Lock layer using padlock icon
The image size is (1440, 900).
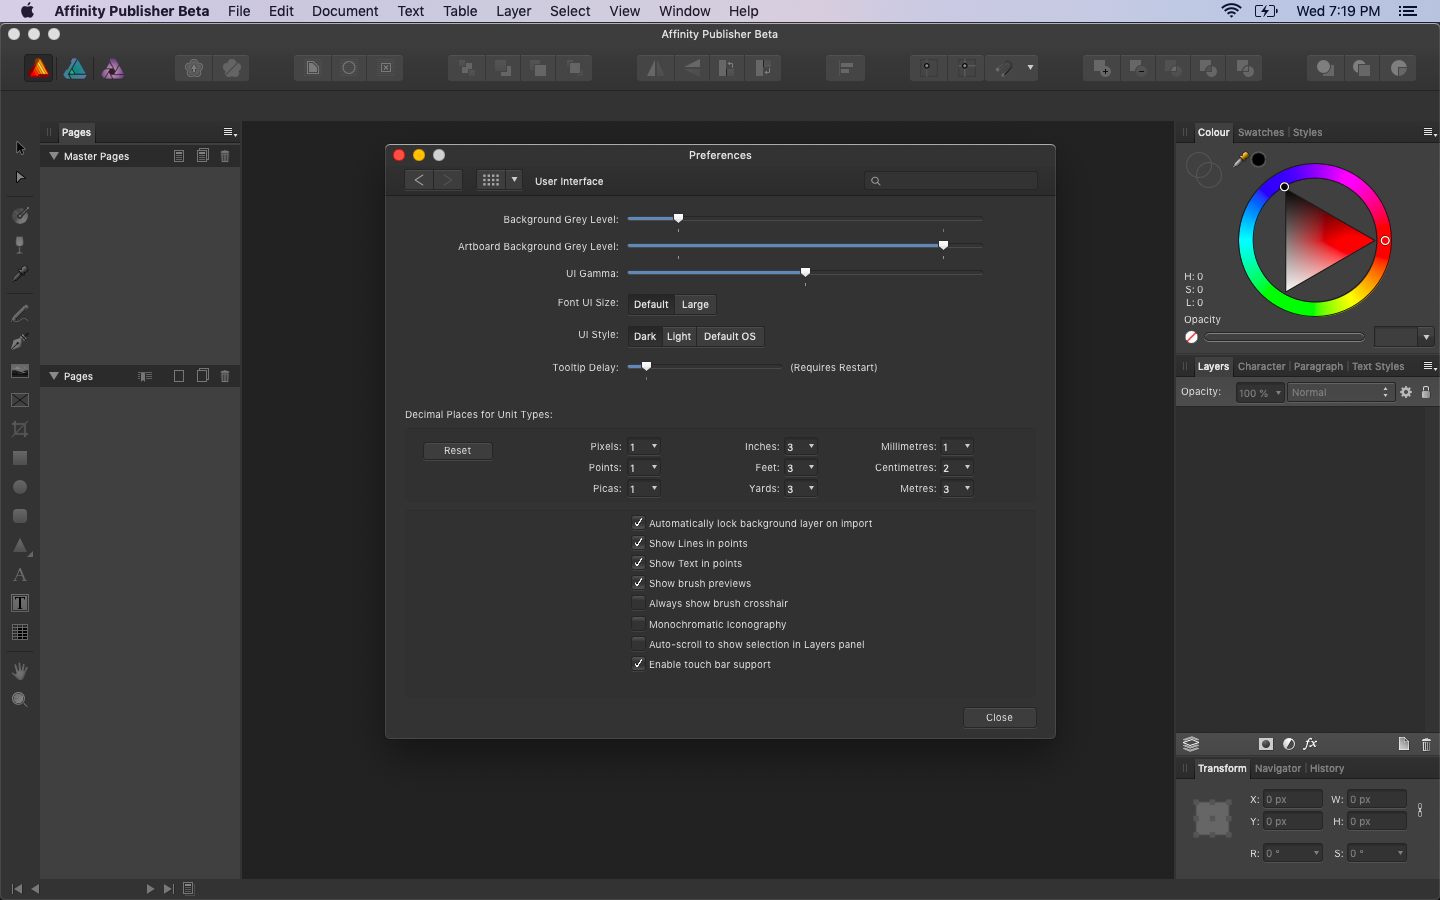tap(1426, 392)
